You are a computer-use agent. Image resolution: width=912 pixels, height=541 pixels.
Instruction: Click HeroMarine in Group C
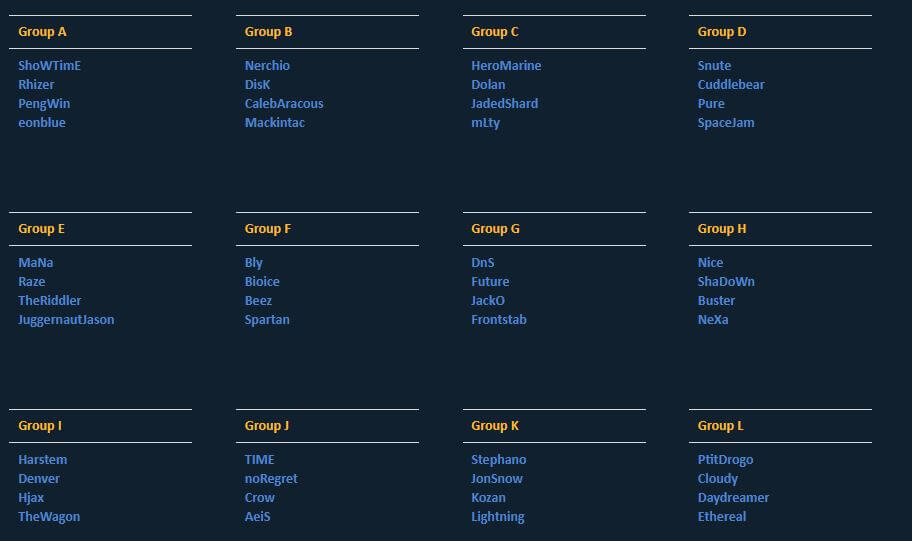506,66
